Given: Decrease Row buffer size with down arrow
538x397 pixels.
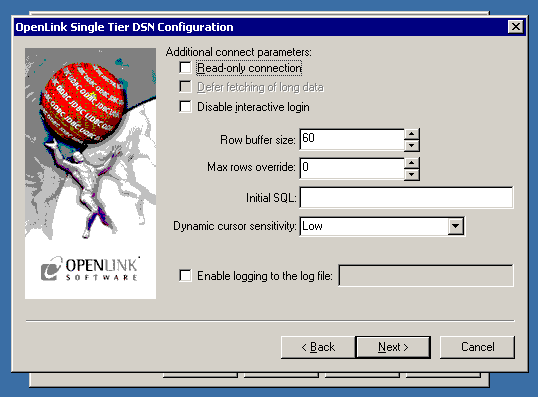Looking at the screenshot, I should [x=411, y=145].
